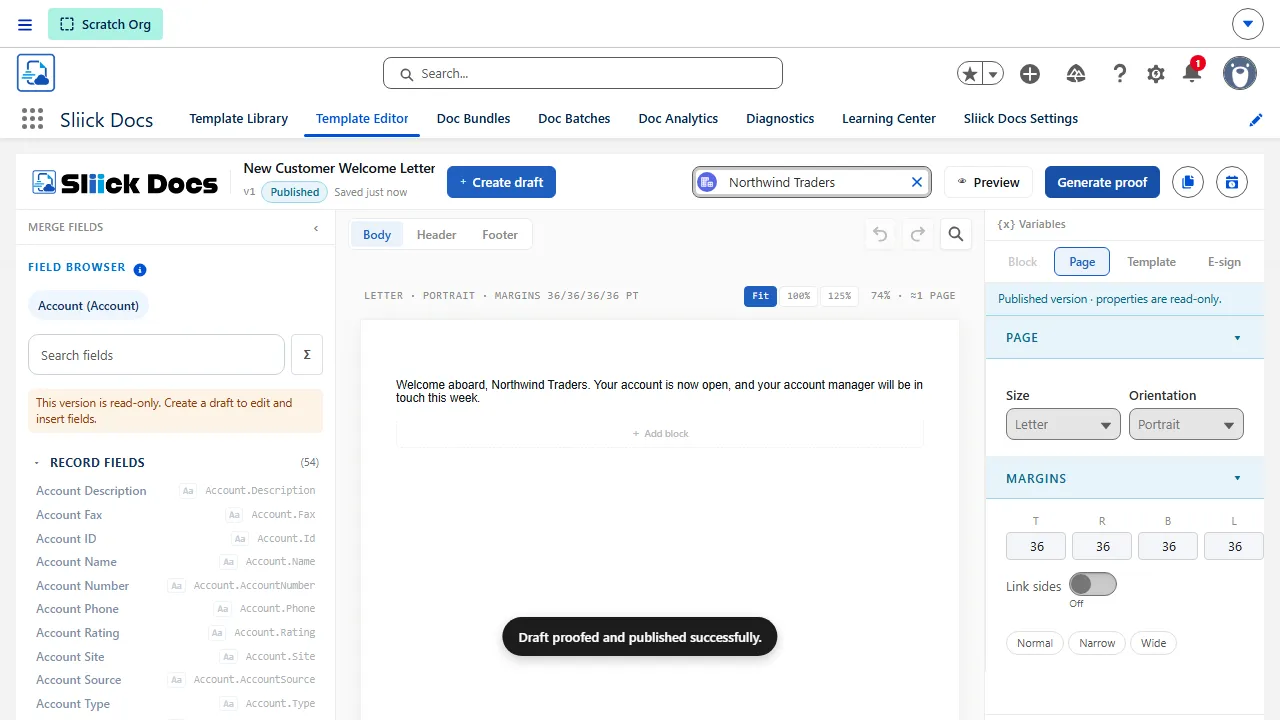Select the Account Name field
This screenshot has width=1280, height=720.
point(176,562)
